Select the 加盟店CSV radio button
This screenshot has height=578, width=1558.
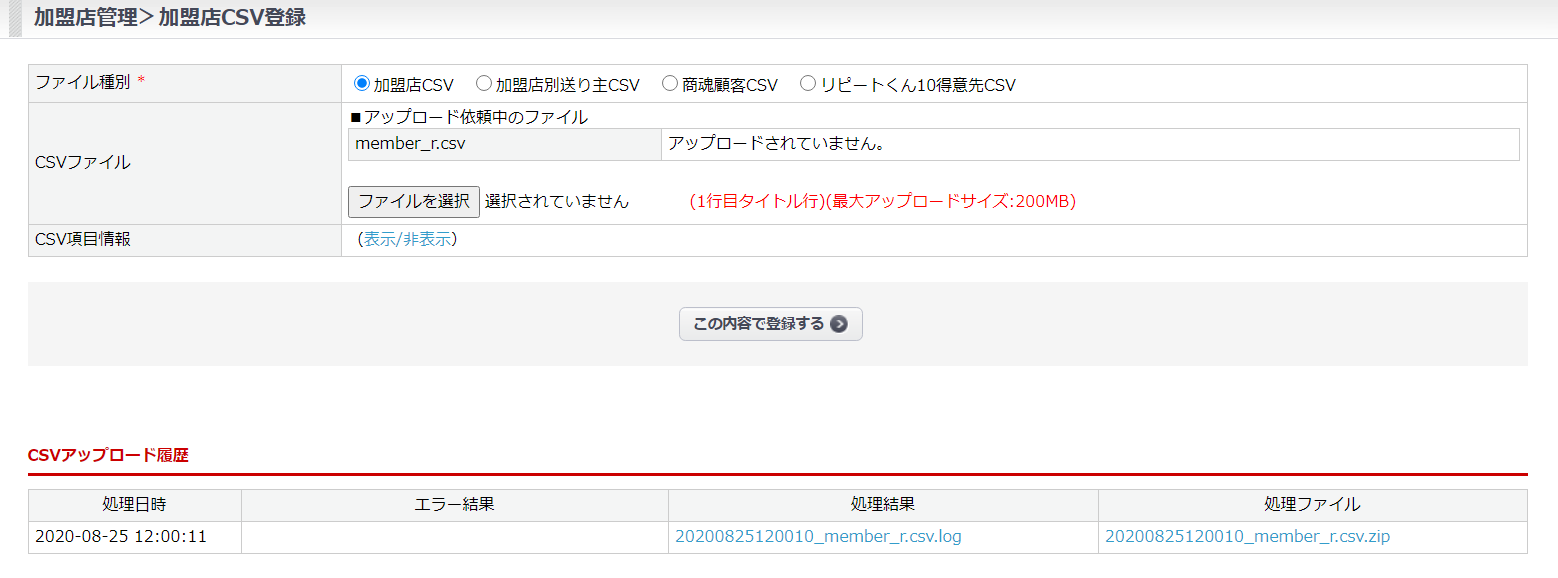362,84
